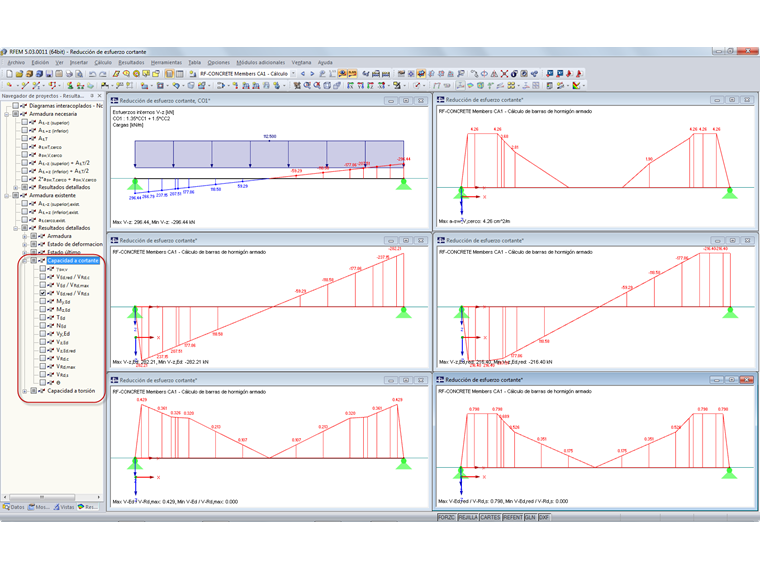Click the REJILLA status bar button
The image size is (760, 570).
coord(468,518)
